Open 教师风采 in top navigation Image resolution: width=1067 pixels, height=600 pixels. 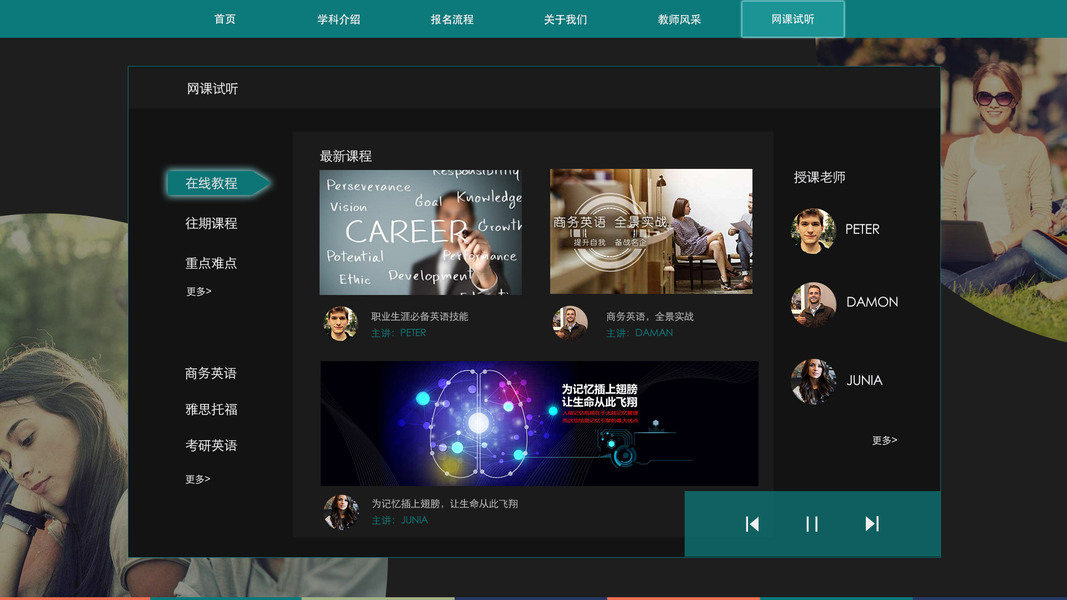click(x=679, y=19)
